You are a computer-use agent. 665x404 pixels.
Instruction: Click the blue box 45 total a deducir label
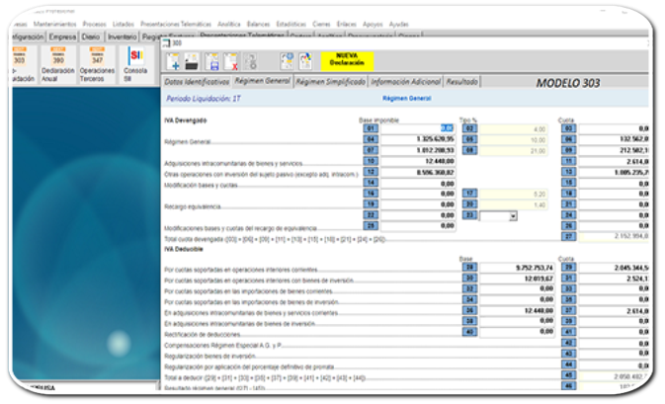click(568, 375)
